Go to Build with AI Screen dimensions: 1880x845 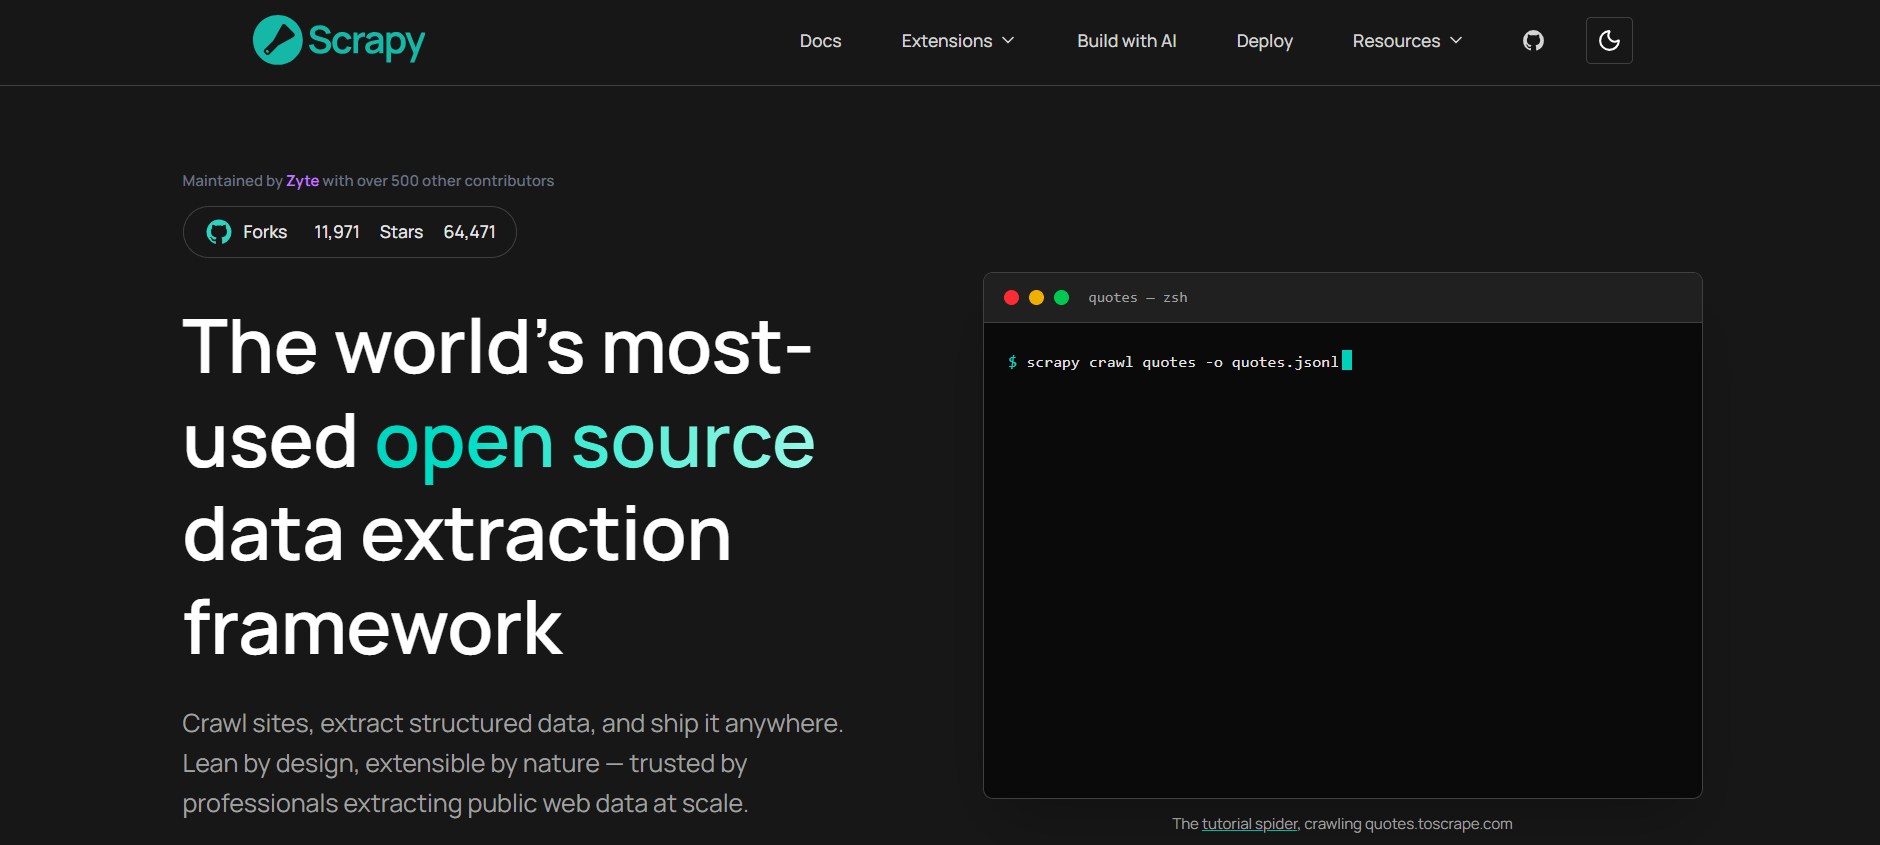pyautogui.click(x=1126, y=41)
